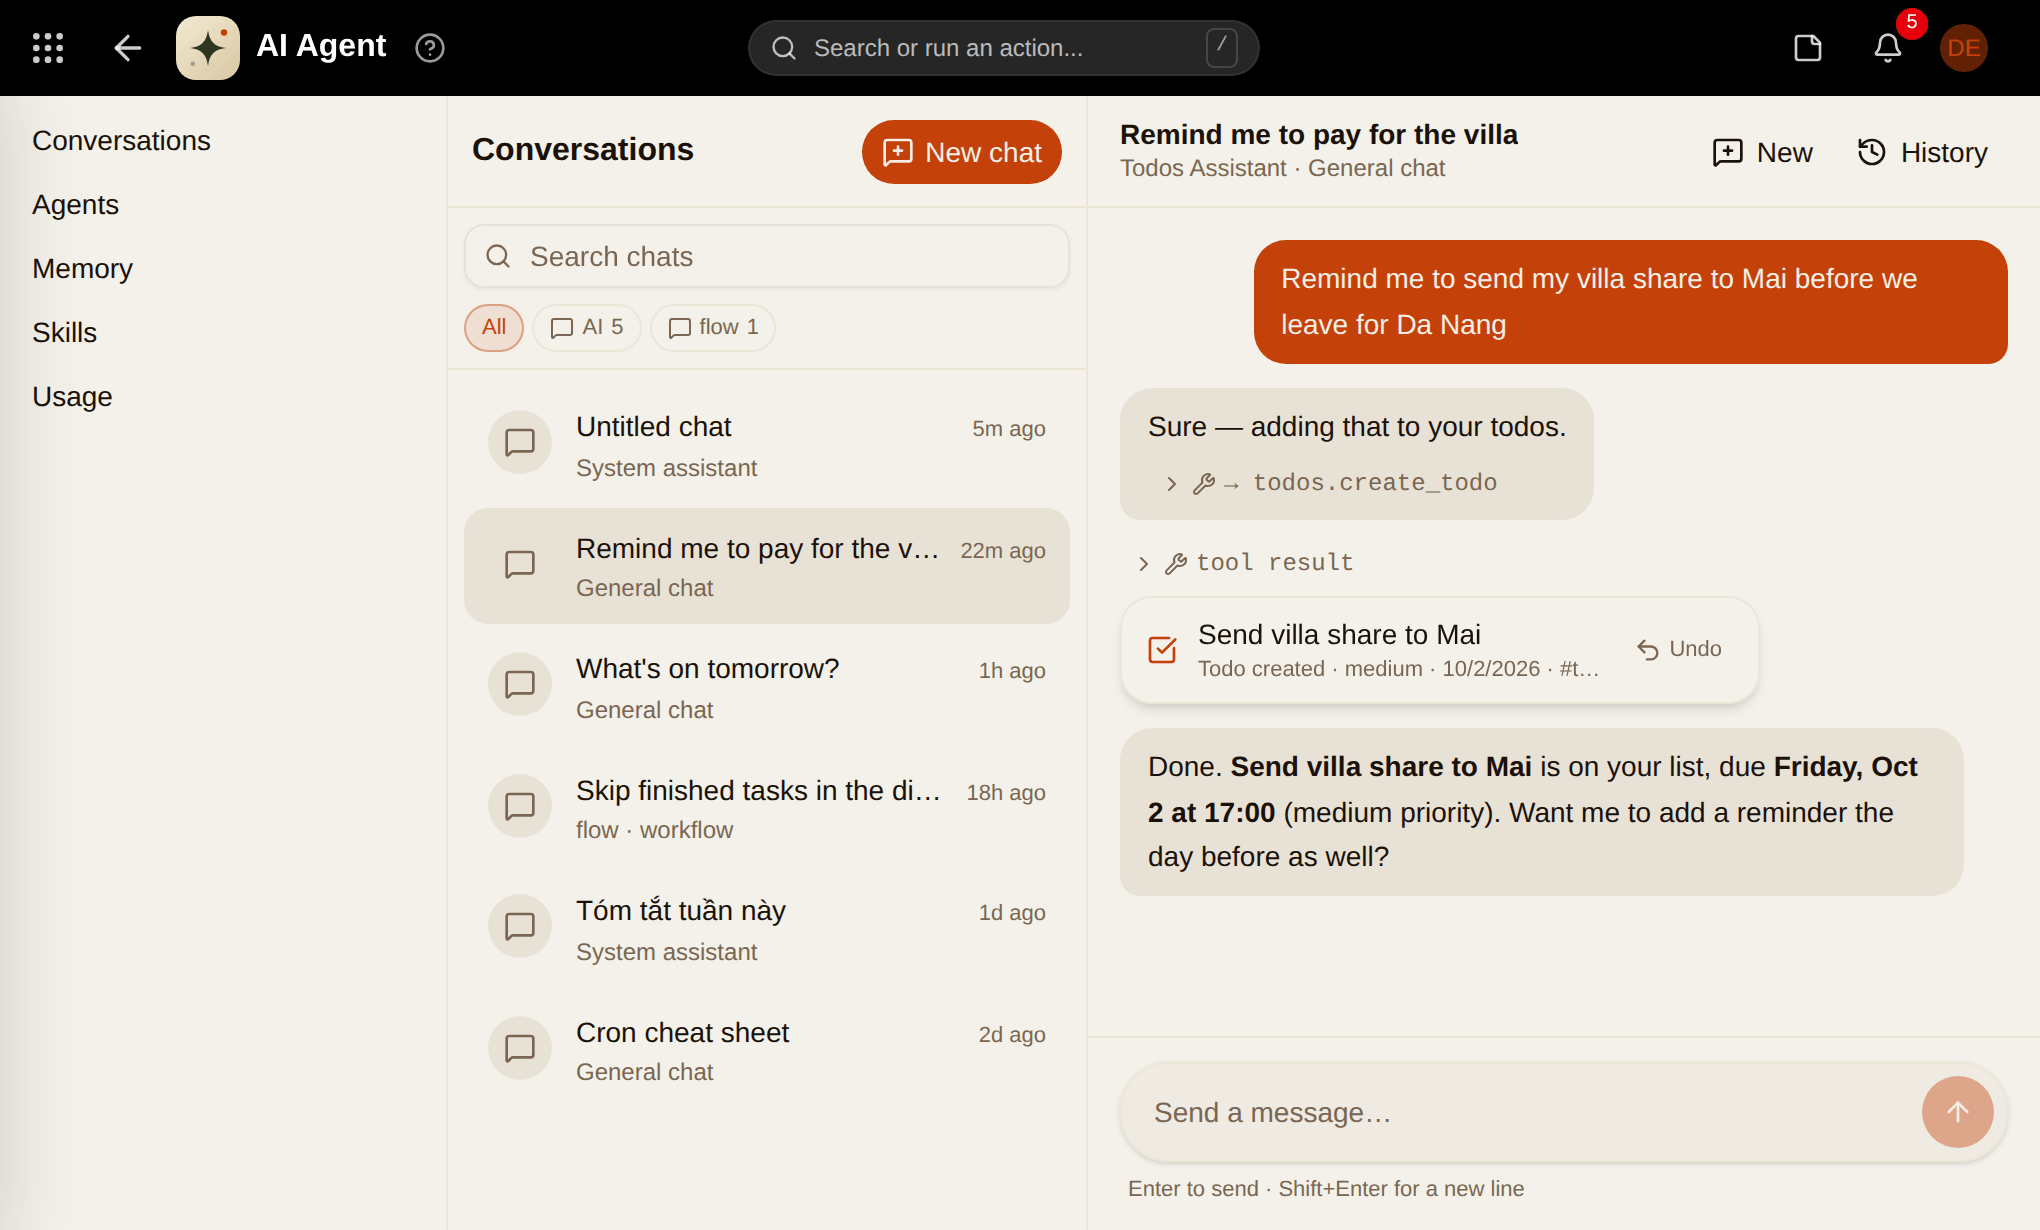2040x1230 pixels.
Task: Open the help question mark icon
Action: click(x=430, y=48)
